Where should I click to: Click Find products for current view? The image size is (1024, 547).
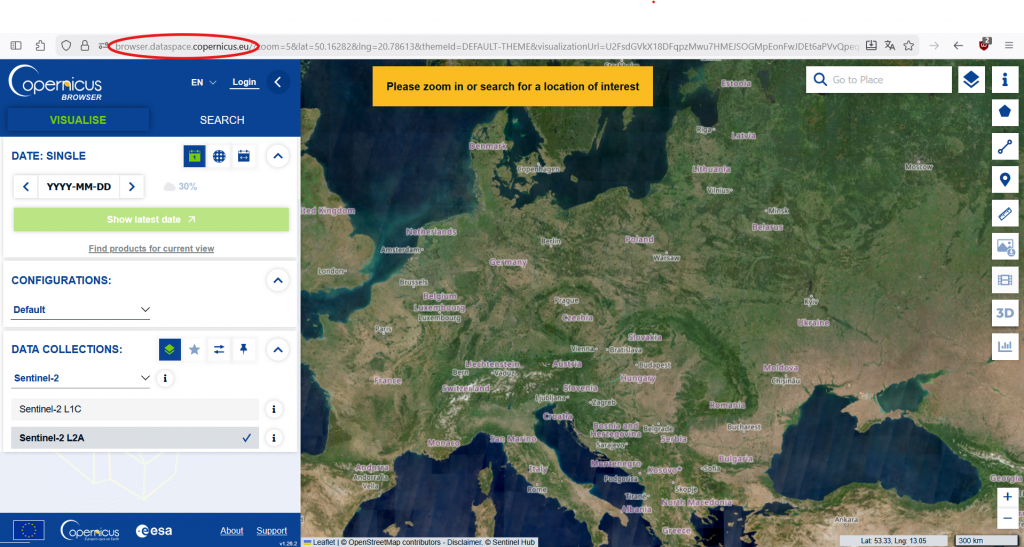[151, 248]
